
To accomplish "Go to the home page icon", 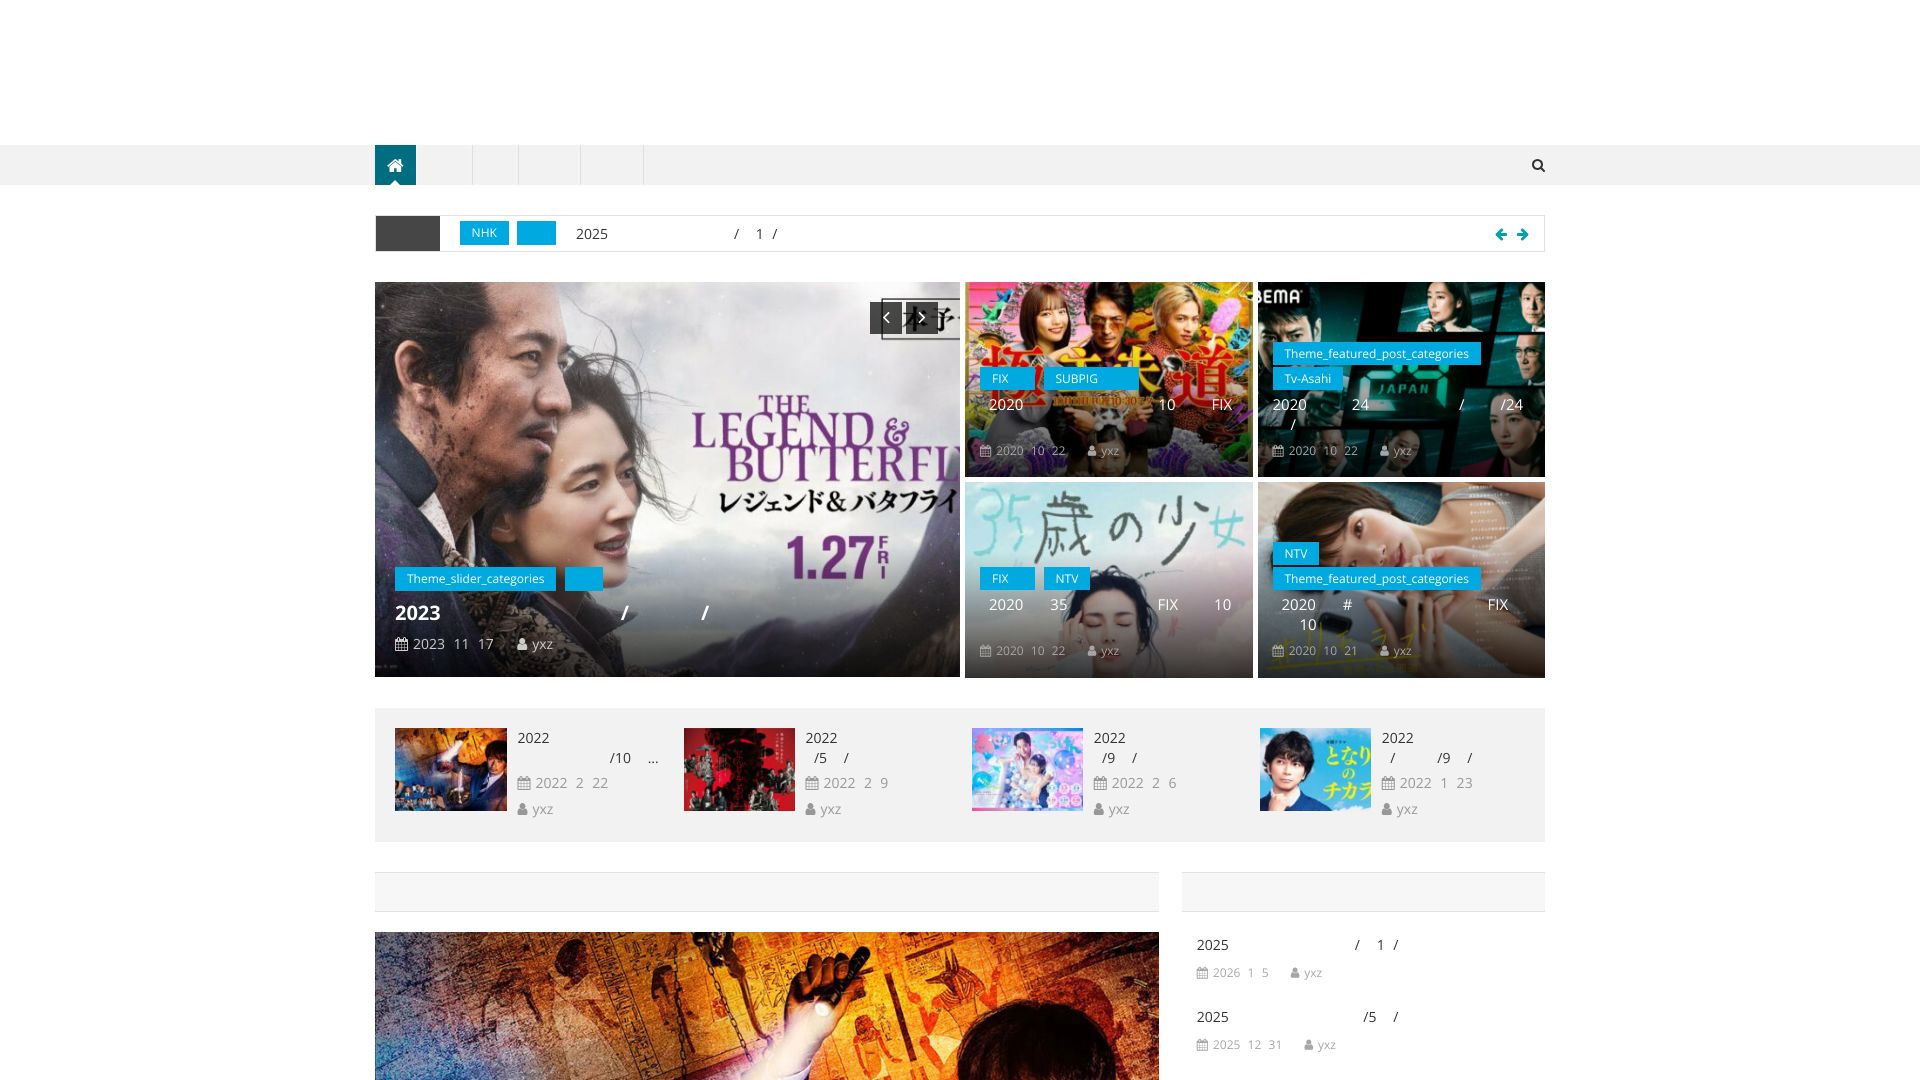I will (x=395, y=165).
